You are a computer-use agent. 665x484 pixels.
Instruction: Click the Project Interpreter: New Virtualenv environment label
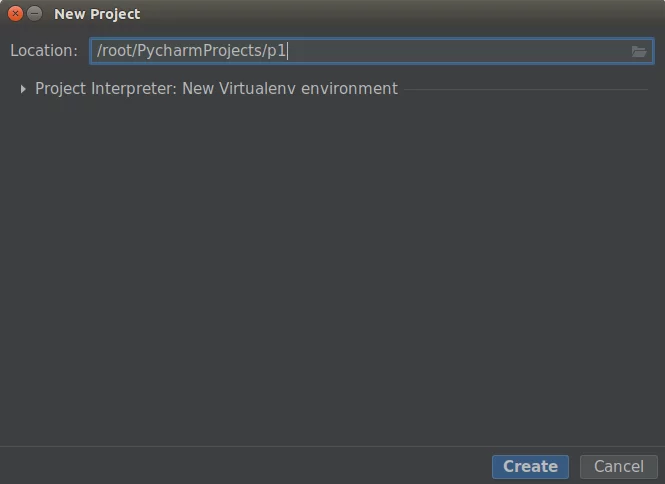pyautogui.click(x=216, y=89)
